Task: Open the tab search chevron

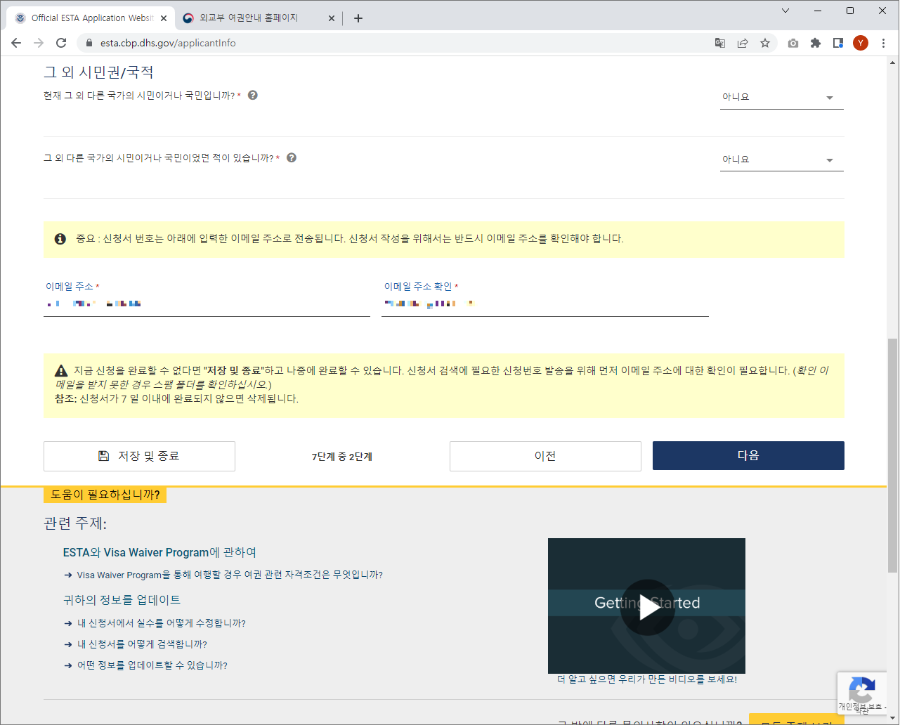Action: pos(785,10)
